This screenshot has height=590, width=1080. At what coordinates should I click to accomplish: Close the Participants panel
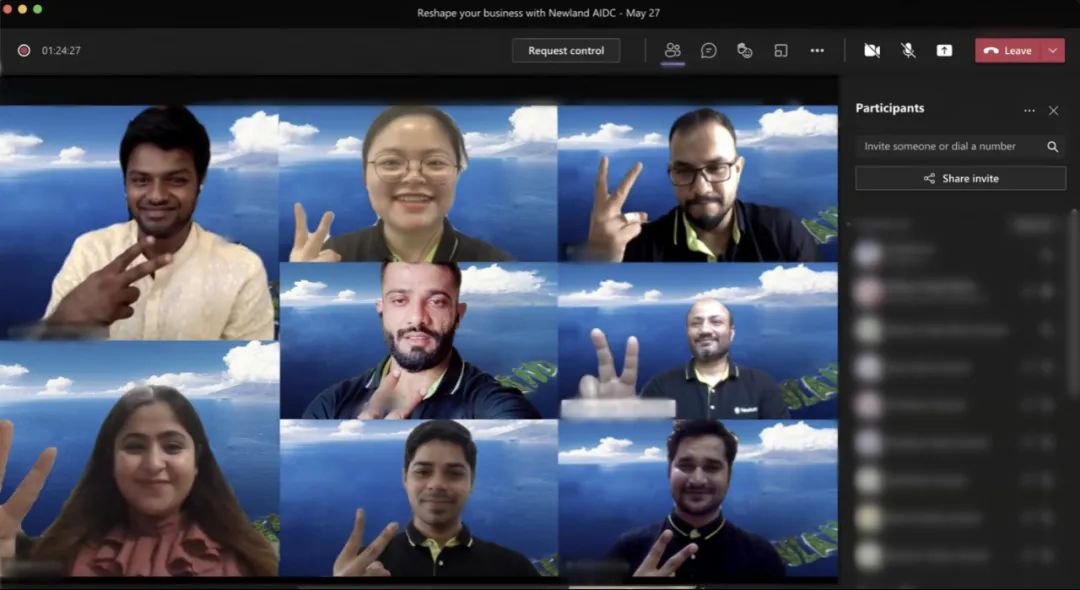point(1053,110)
